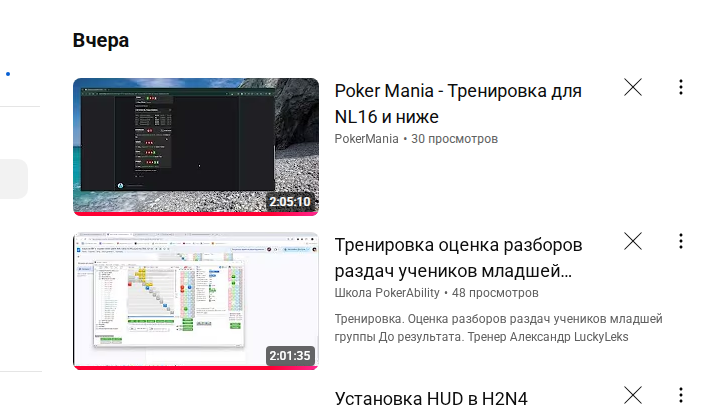This screenshot has height=411, width=721.
Task: Open the Установка HUD в H2N4 title
Action: [x=431, y=399]
